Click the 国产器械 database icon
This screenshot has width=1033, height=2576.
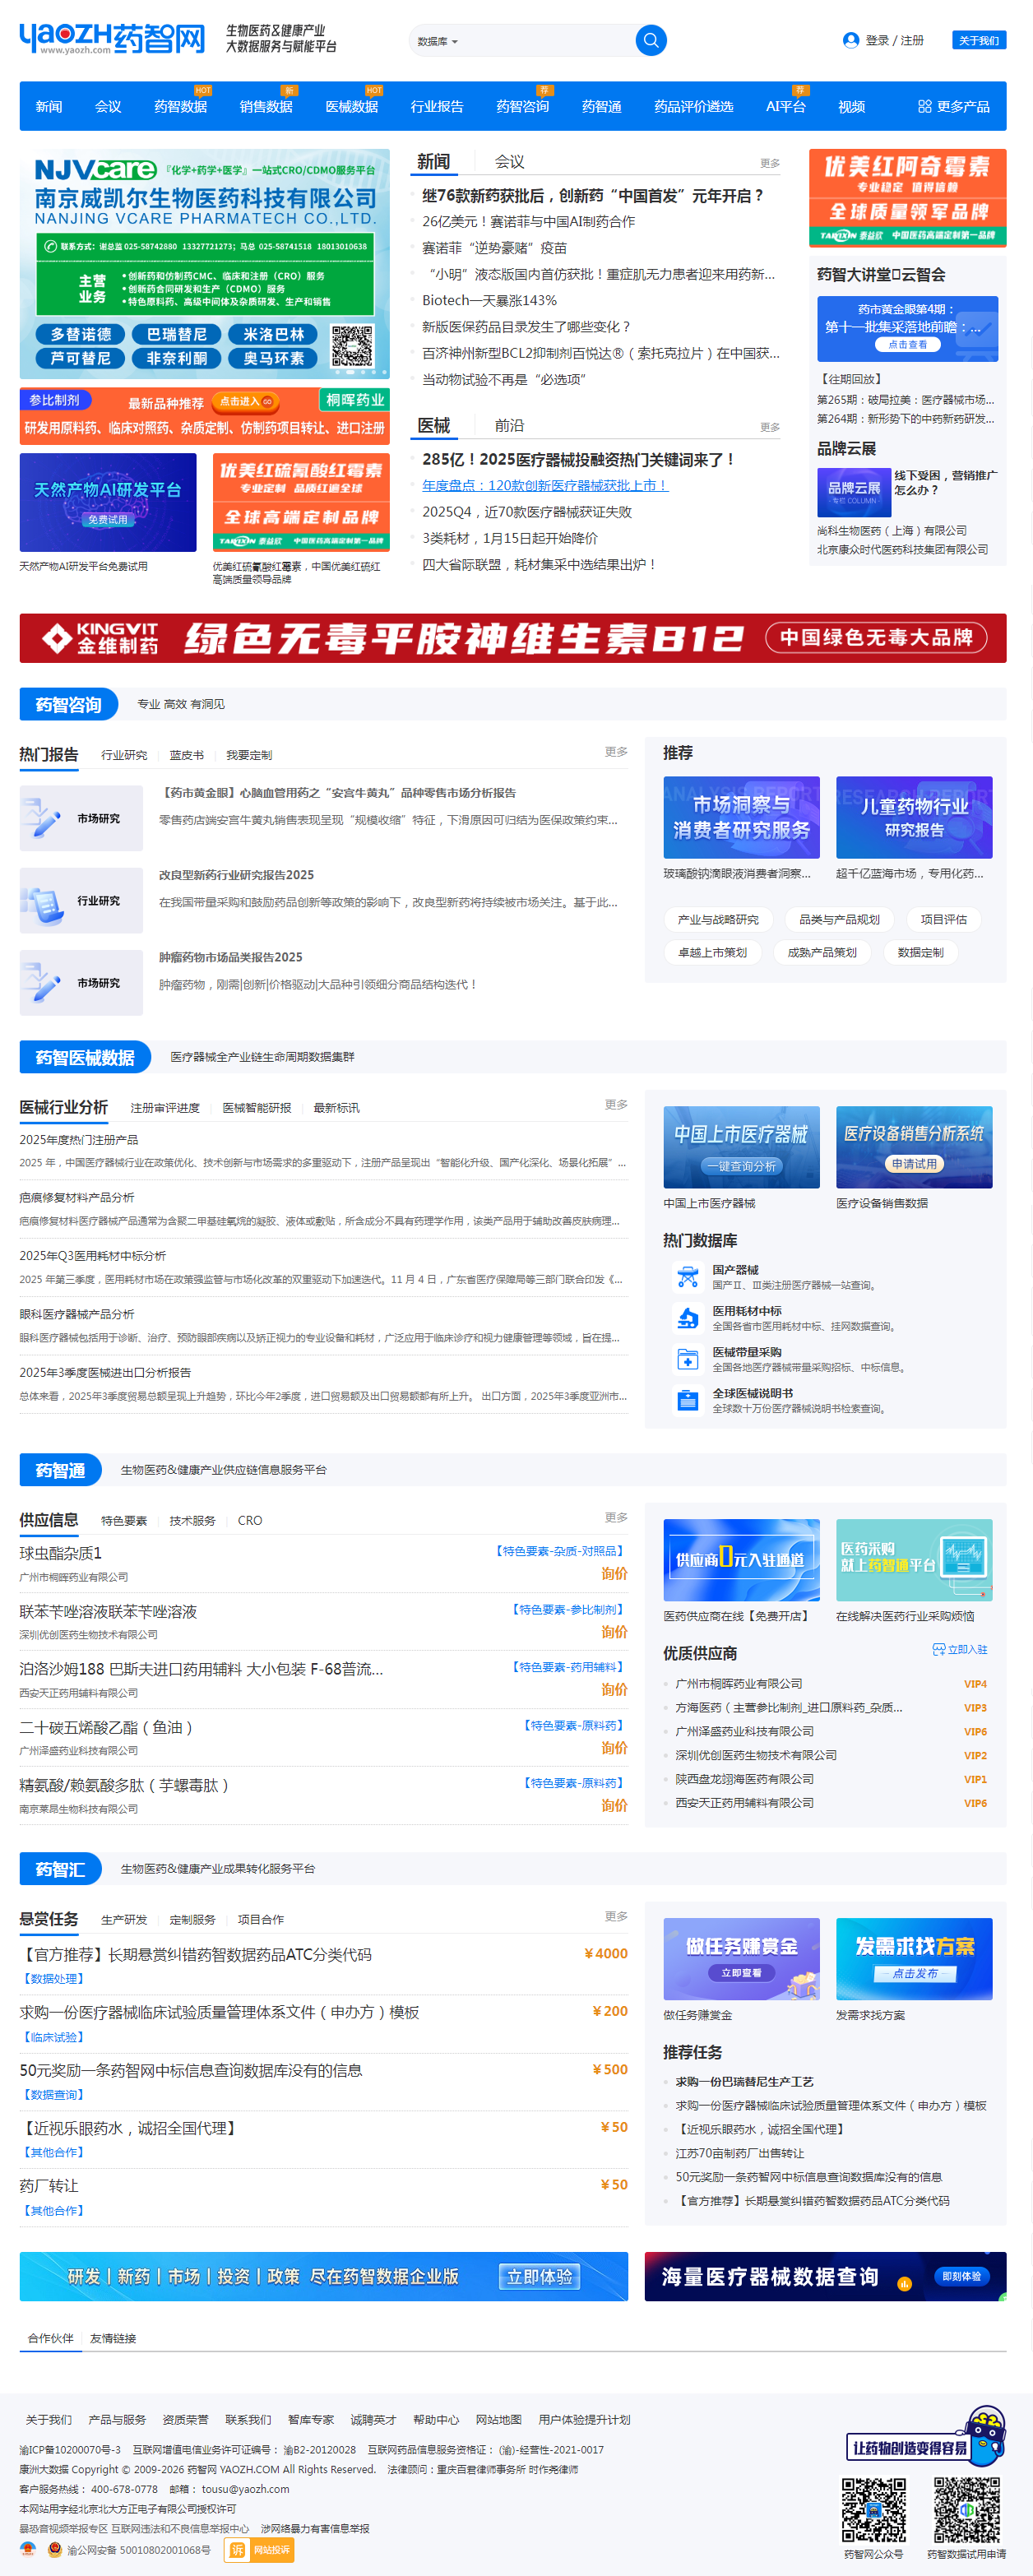click(x=687, y=1276)
